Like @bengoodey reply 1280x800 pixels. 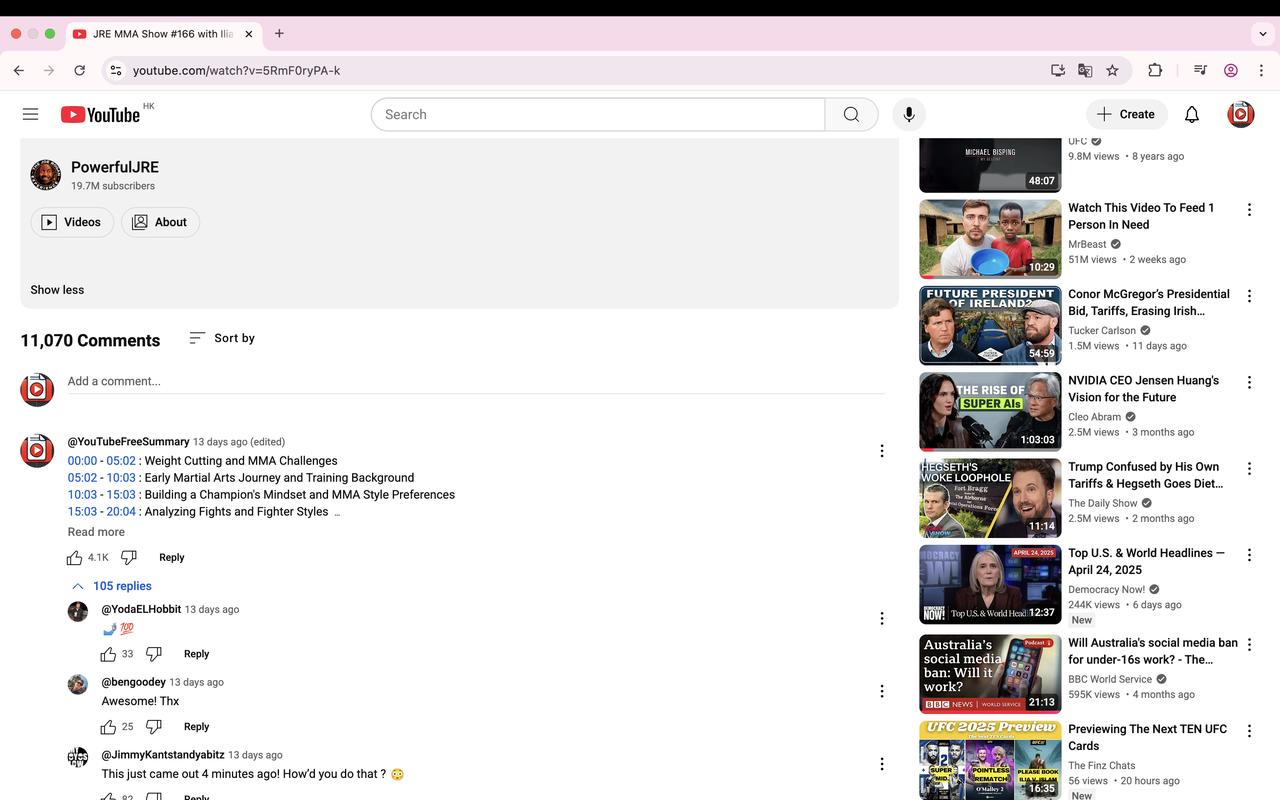[108, 727]
